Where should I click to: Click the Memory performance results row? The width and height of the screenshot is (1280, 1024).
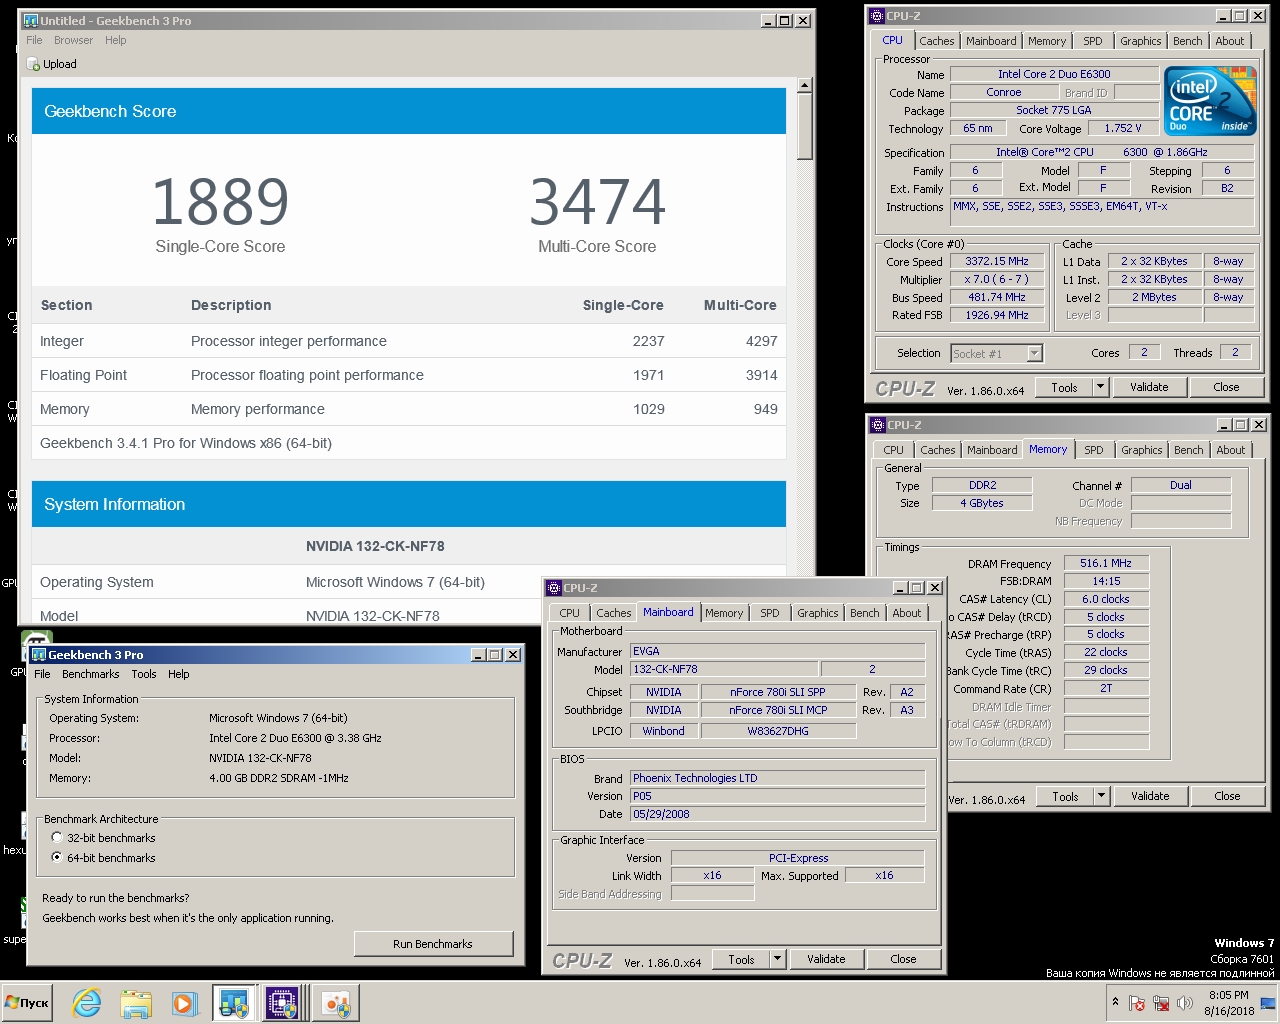coord(408,409)
